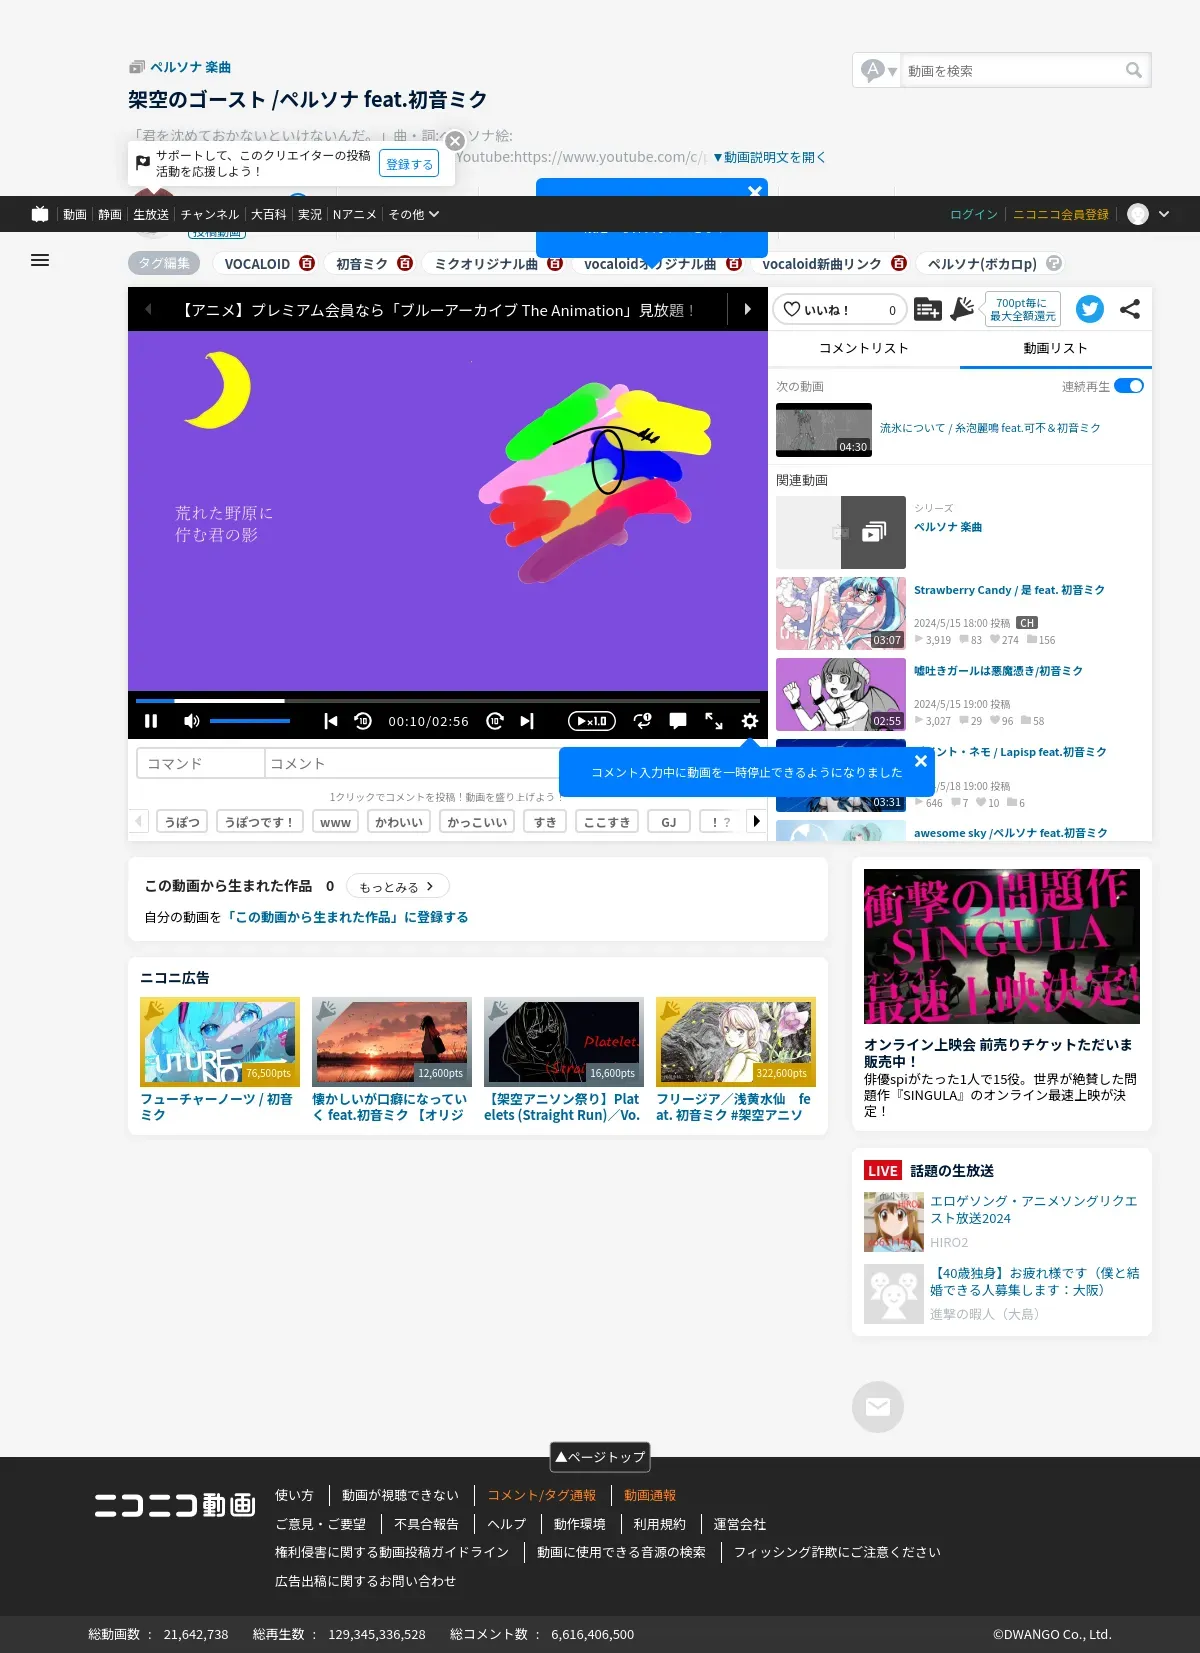Mute audio via the speaker icon
Viewport: 1200px width, 1653px height.
191,721
